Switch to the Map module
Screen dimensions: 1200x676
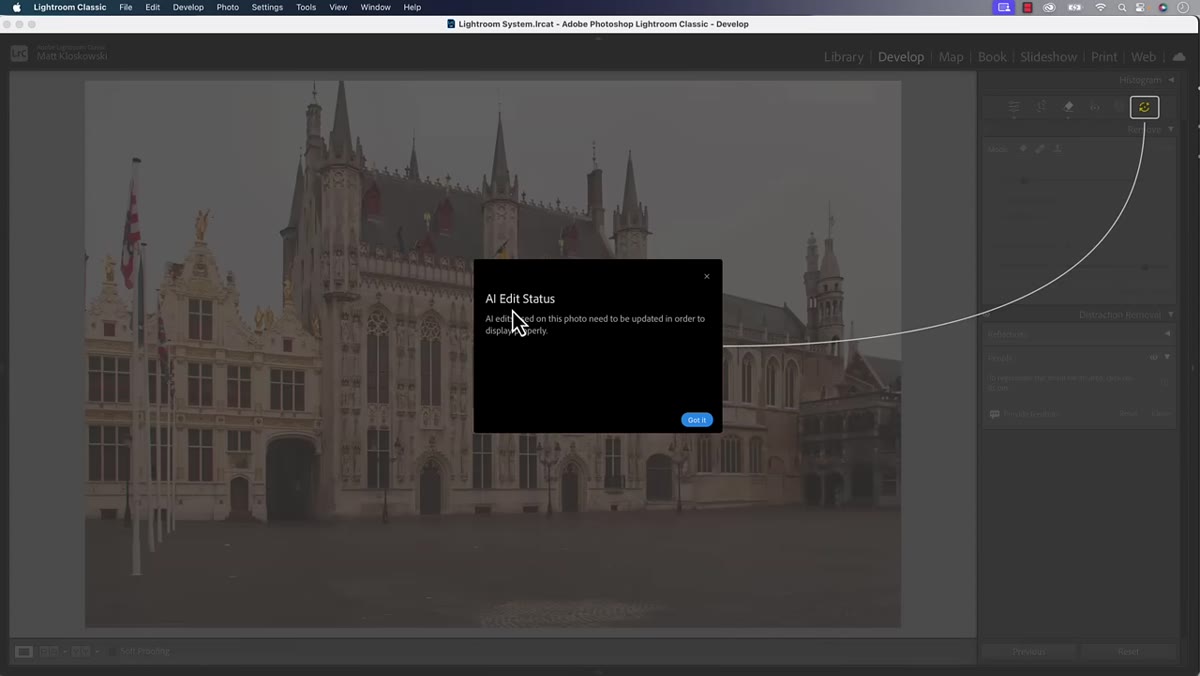click(x=951, y=57)
